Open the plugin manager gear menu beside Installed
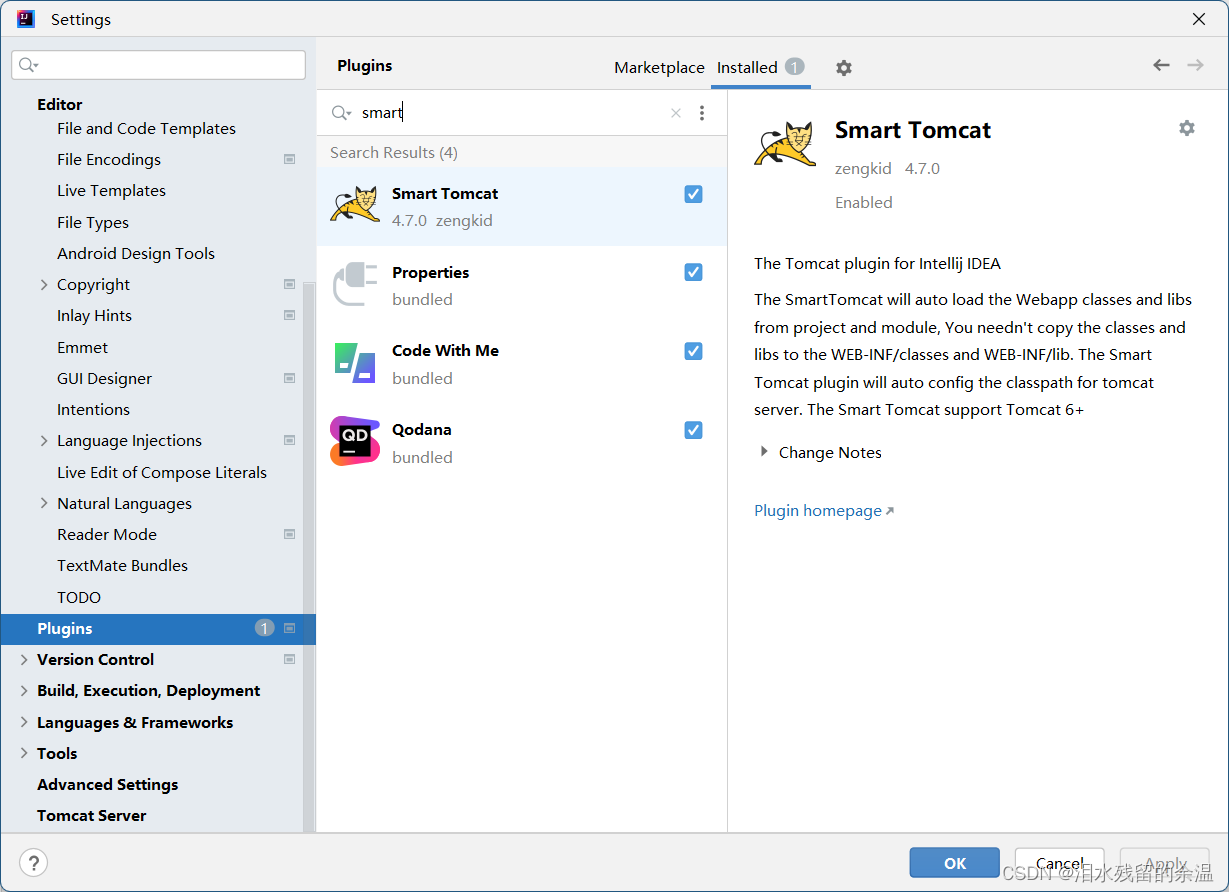1229x892 pixels. tap(844, 68)
